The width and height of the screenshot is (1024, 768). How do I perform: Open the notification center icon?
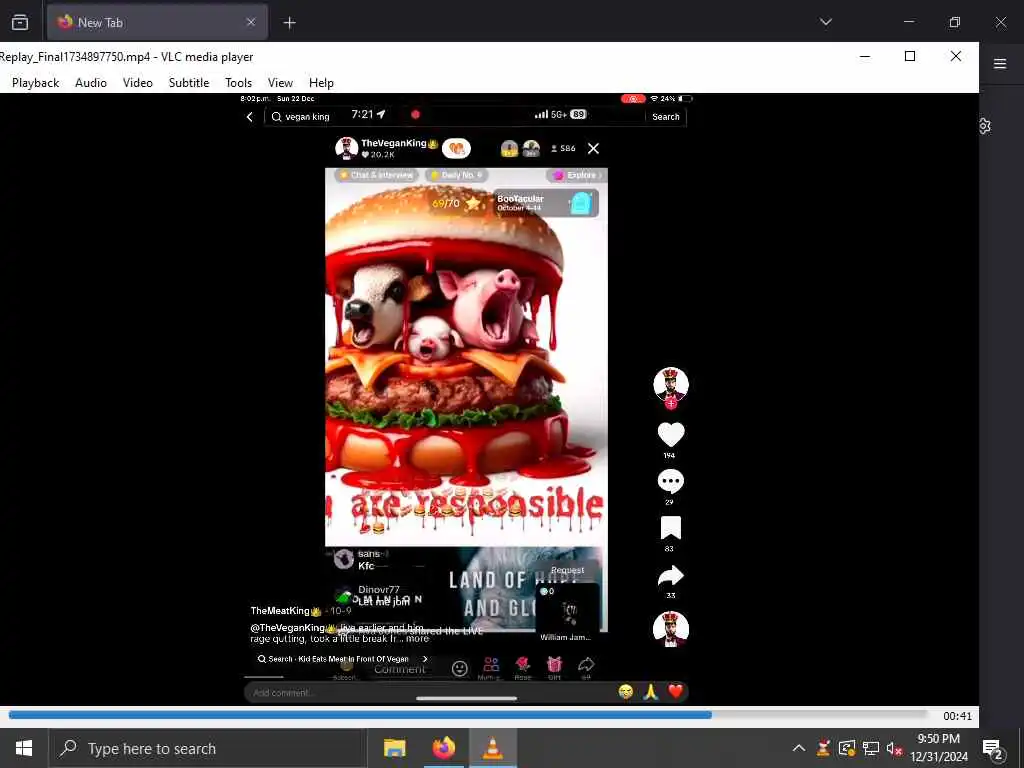point(993,749)
